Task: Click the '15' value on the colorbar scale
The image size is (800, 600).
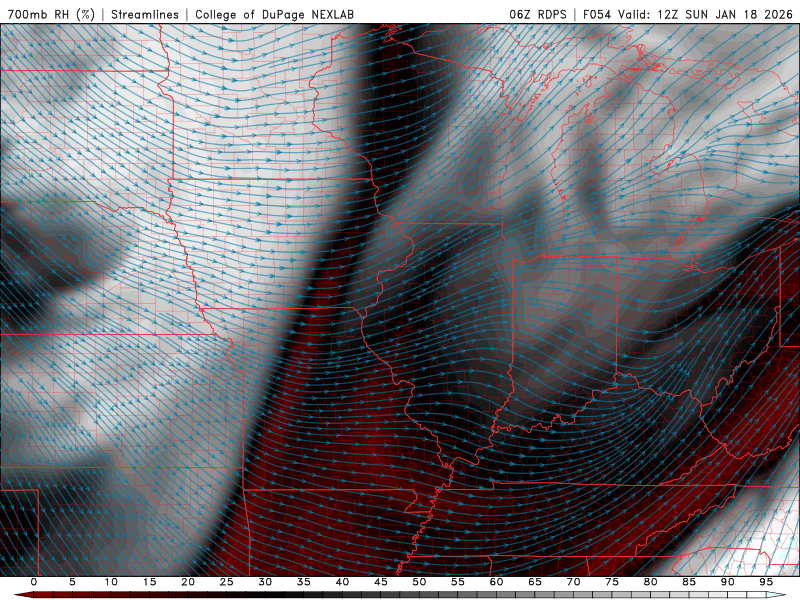Action: [149, 582]
